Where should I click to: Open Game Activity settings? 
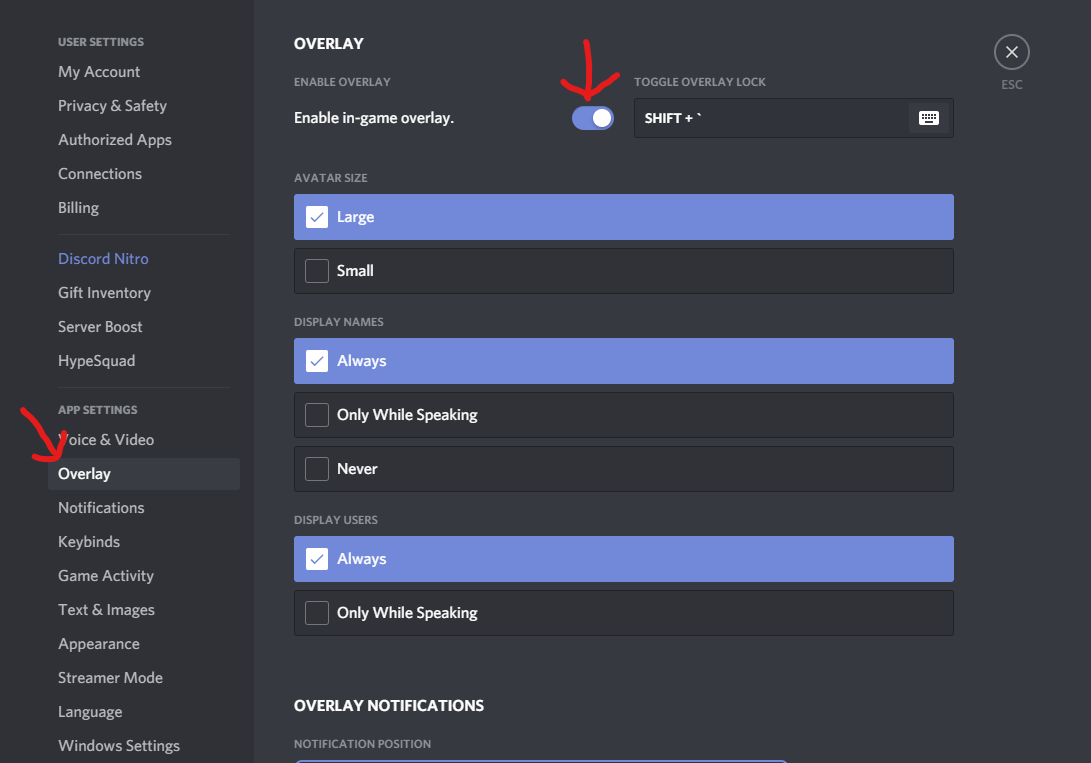point(106,576)
